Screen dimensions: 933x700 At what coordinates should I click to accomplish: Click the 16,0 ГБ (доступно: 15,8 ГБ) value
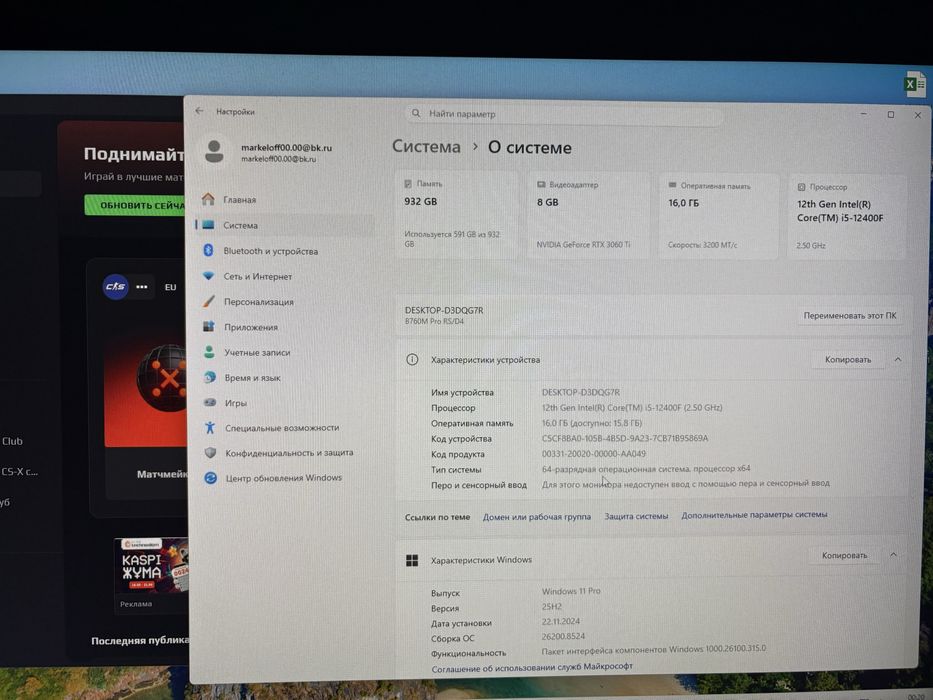coord(591,423)
